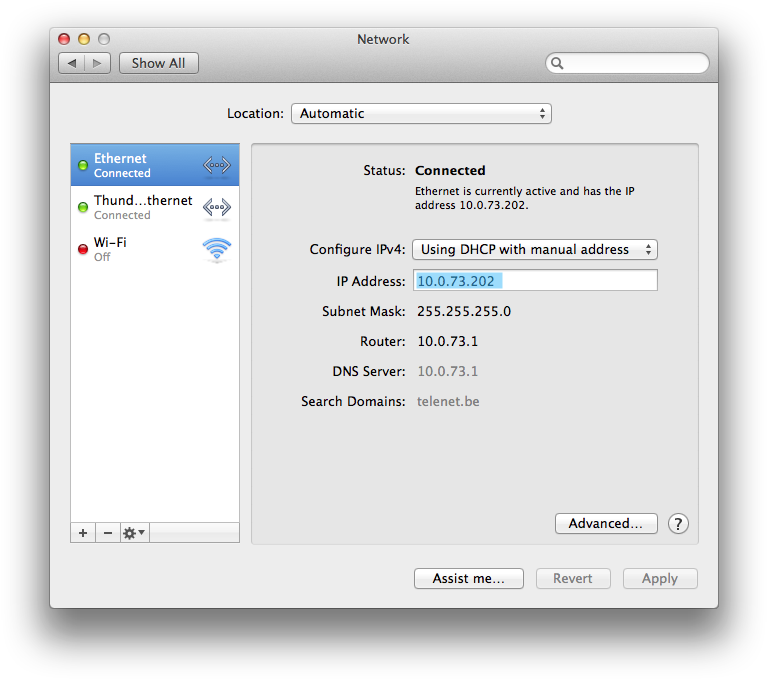Click the Show All button
This screenshot has height=679, width=767.
coord(158,63)
